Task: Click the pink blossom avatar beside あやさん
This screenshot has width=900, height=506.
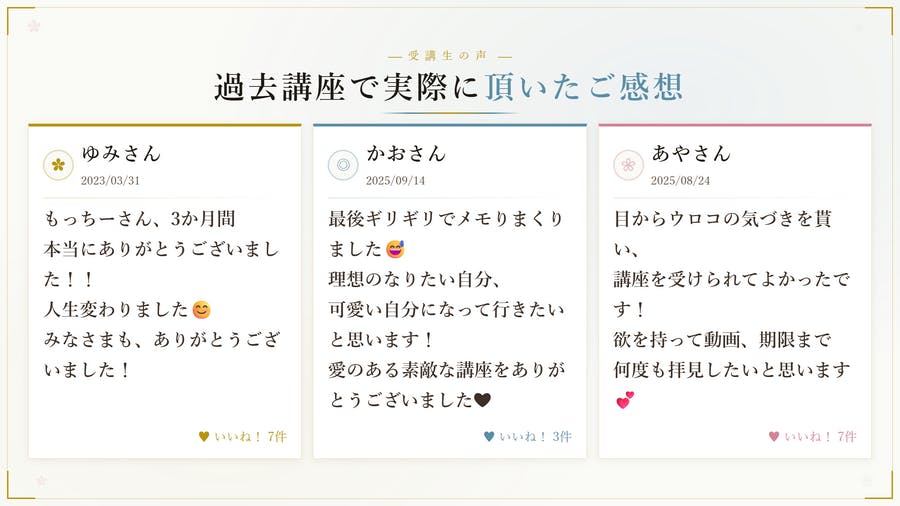Action: click(628, 164)
